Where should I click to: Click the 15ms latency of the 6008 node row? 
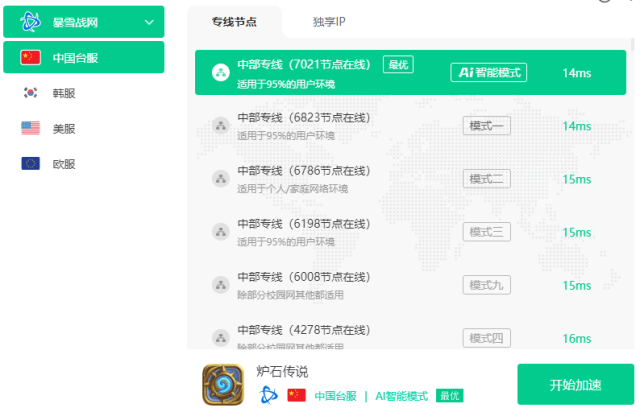tap(576, 285)
